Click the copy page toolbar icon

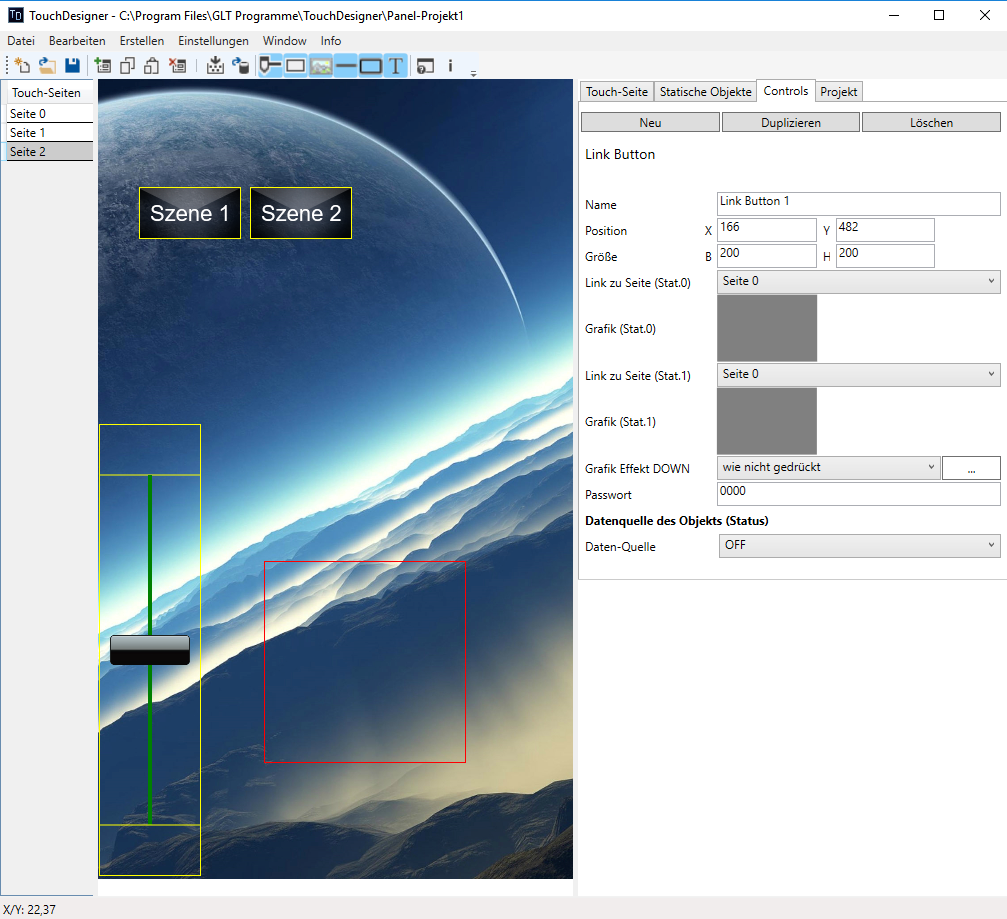coord(127,66)
